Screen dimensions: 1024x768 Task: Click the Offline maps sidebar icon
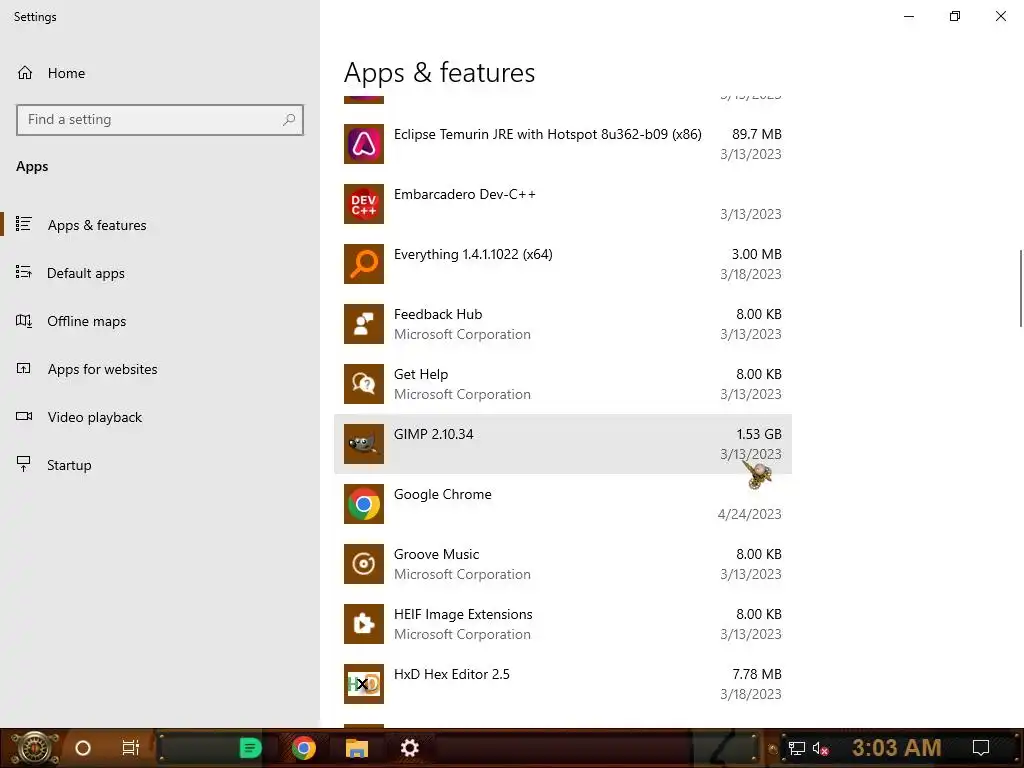coord(24,321)
